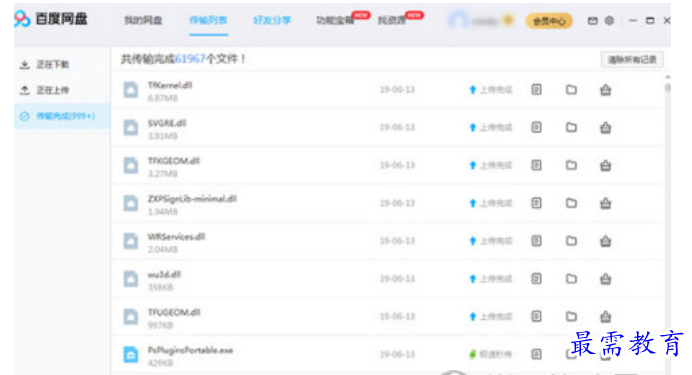Open the mail messages icon in title bar
Screen dimensions: 692x375
593,21
